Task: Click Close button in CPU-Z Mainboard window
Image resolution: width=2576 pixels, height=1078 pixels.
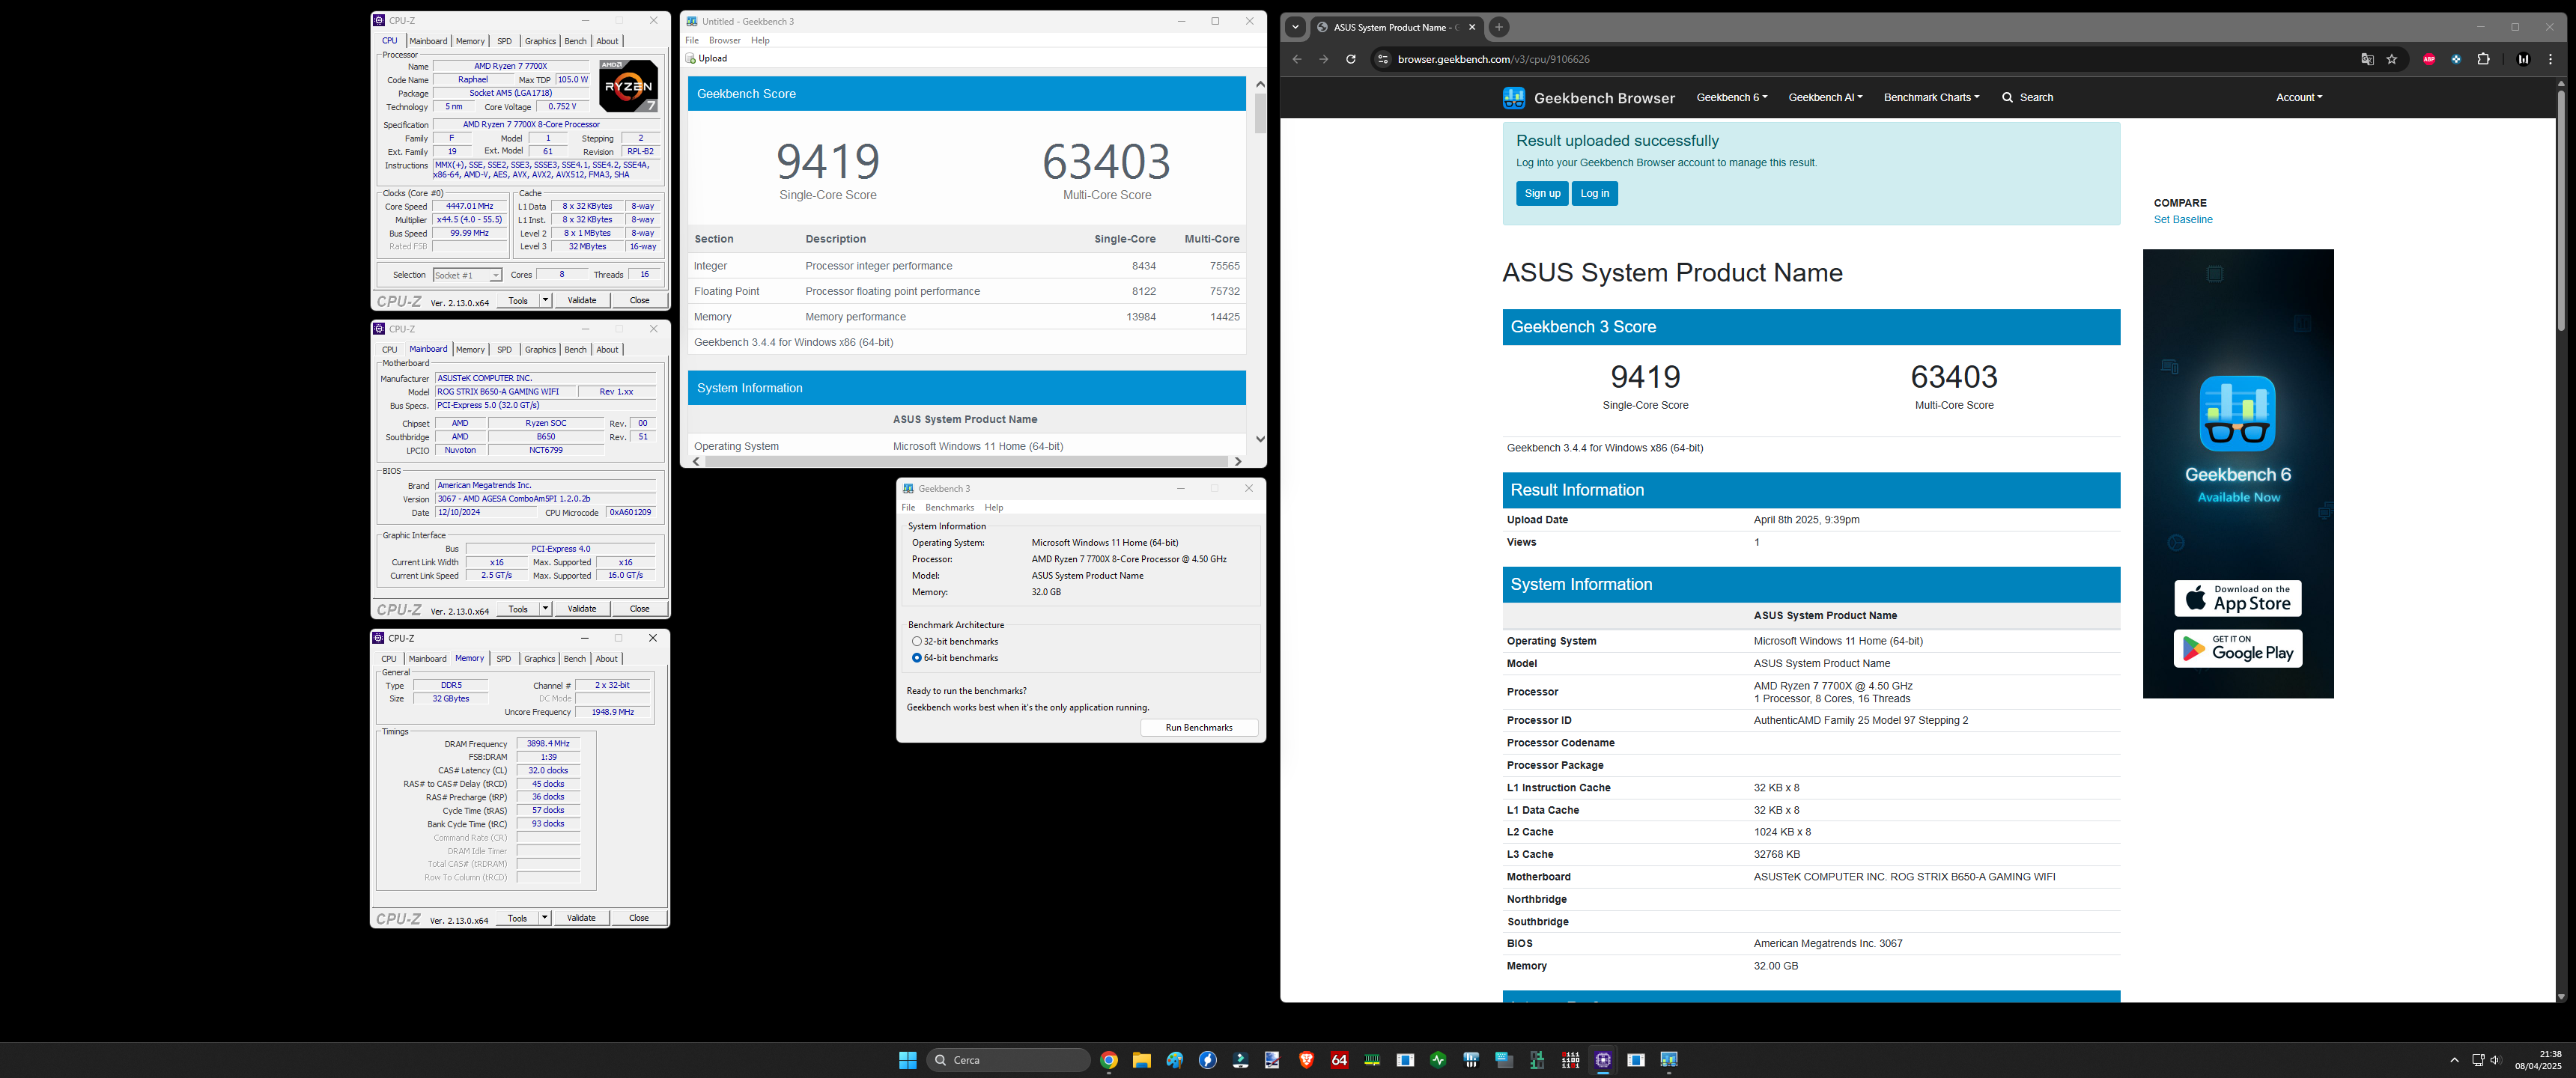Action: [x=639, y=608]
